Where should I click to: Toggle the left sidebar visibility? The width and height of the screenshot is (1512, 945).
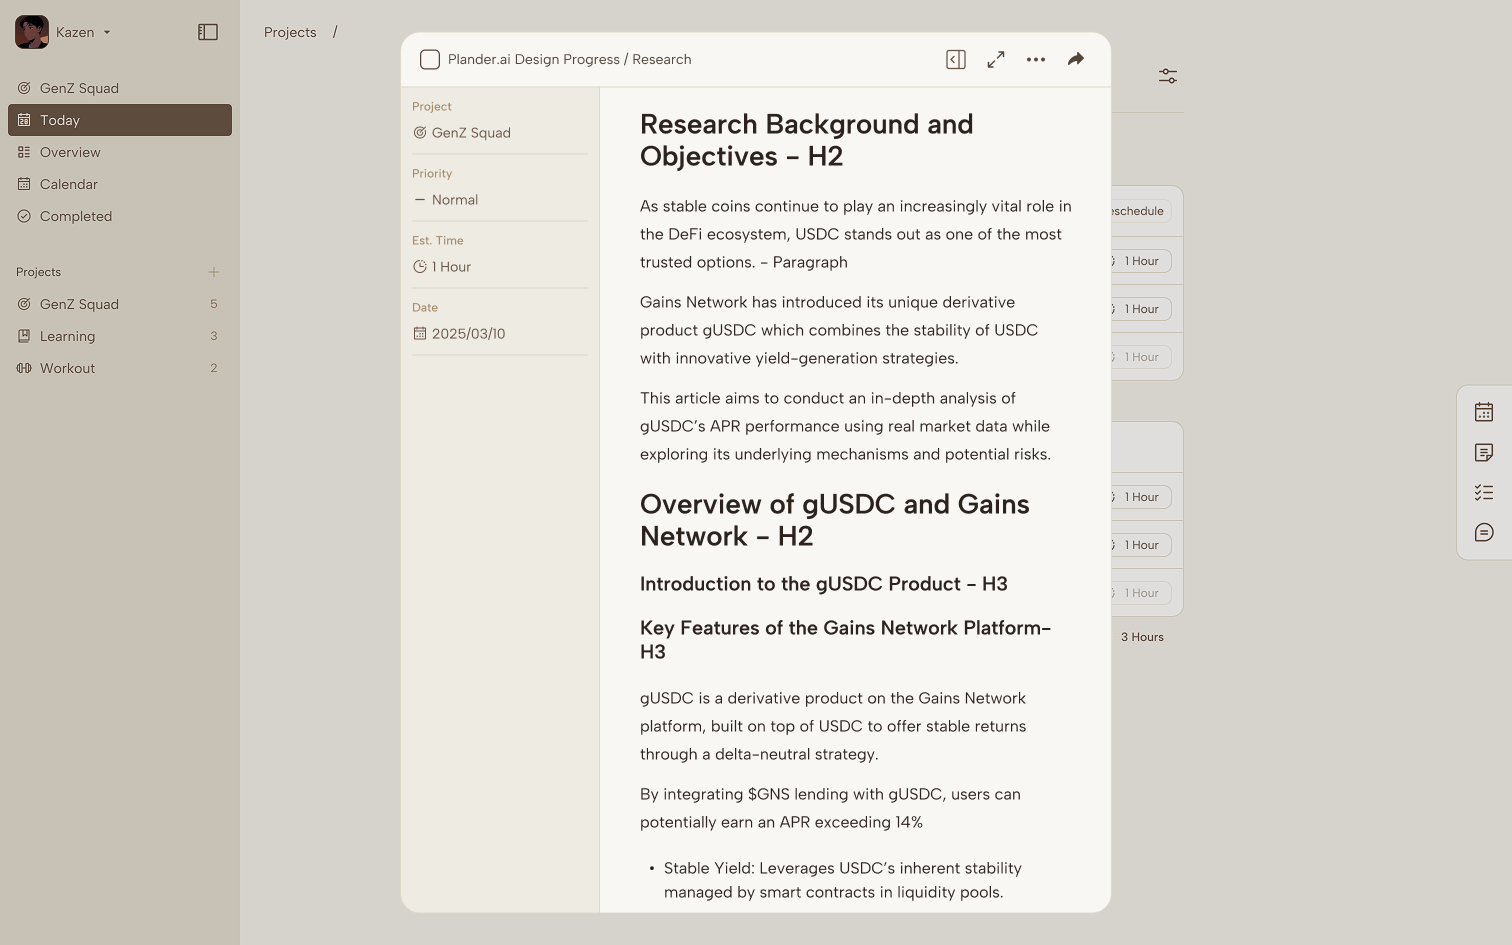208,32
